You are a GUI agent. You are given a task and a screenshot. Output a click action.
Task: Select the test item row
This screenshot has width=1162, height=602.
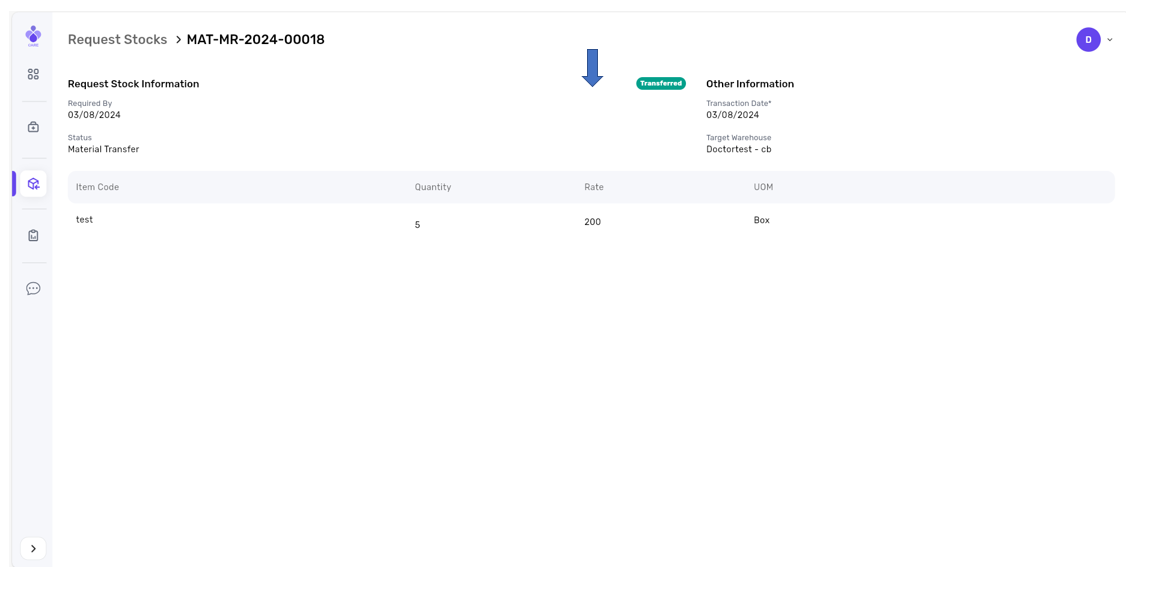(85, 220)
